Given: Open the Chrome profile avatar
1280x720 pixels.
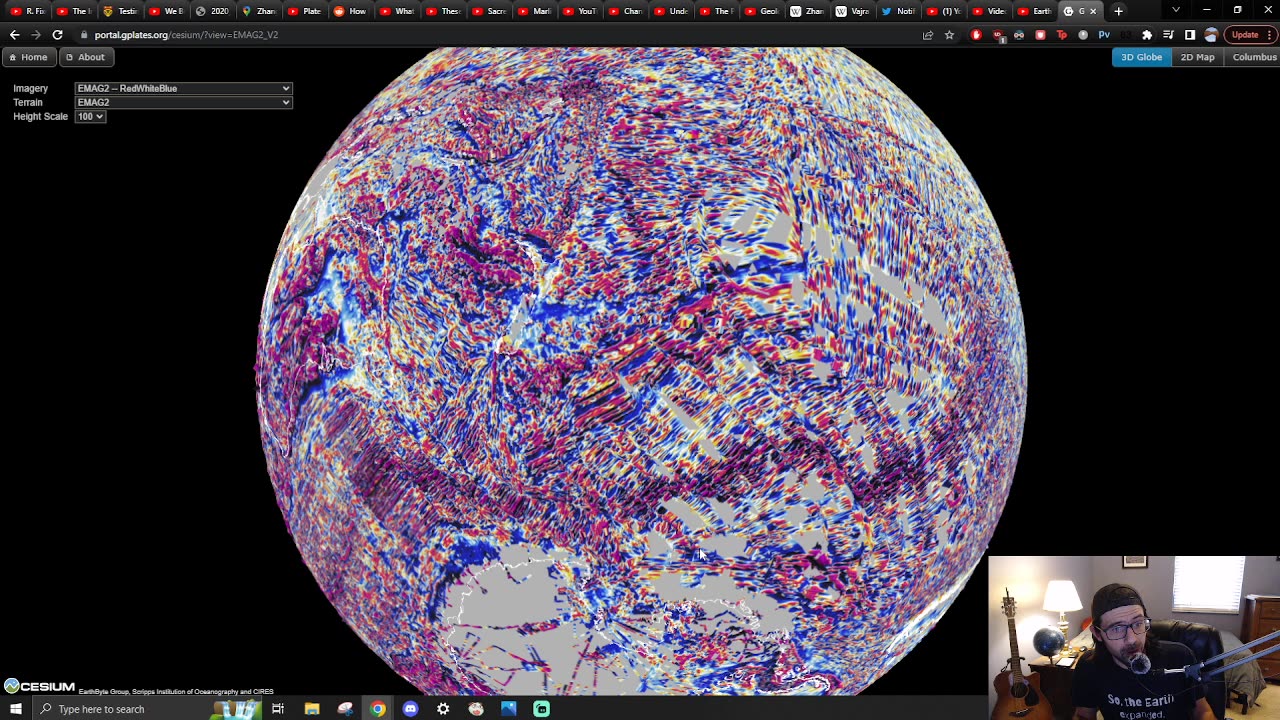Looking at the screenshot, I should 1211,35.
